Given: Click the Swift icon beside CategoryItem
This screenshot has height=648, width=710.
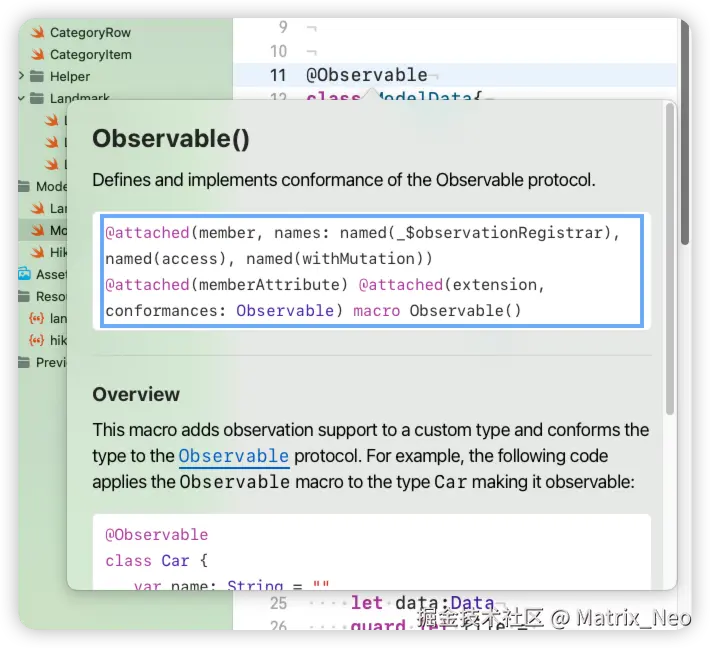Looking at the screenshot, I should (38, 54).
